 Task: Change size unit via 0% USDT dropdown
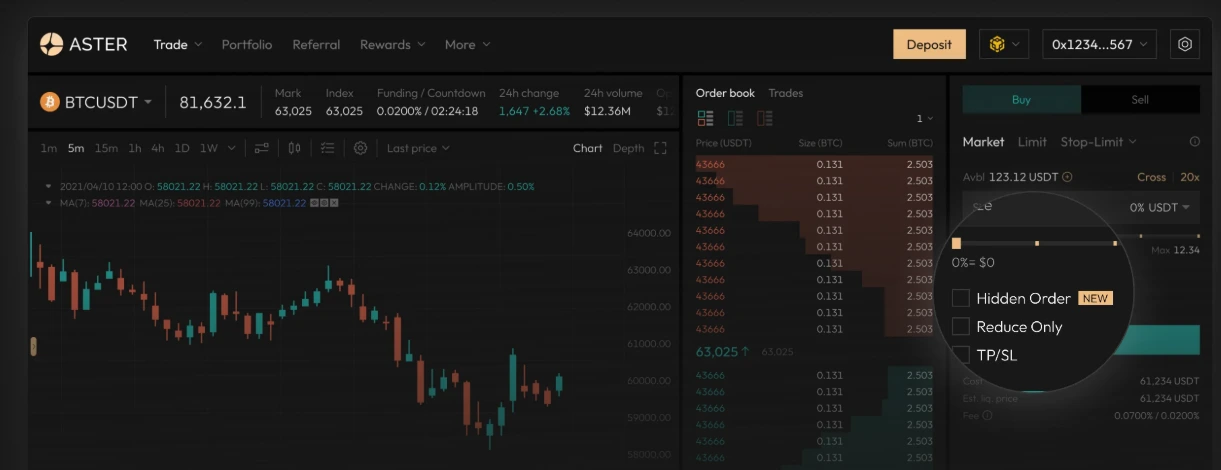click(1160, 207)
